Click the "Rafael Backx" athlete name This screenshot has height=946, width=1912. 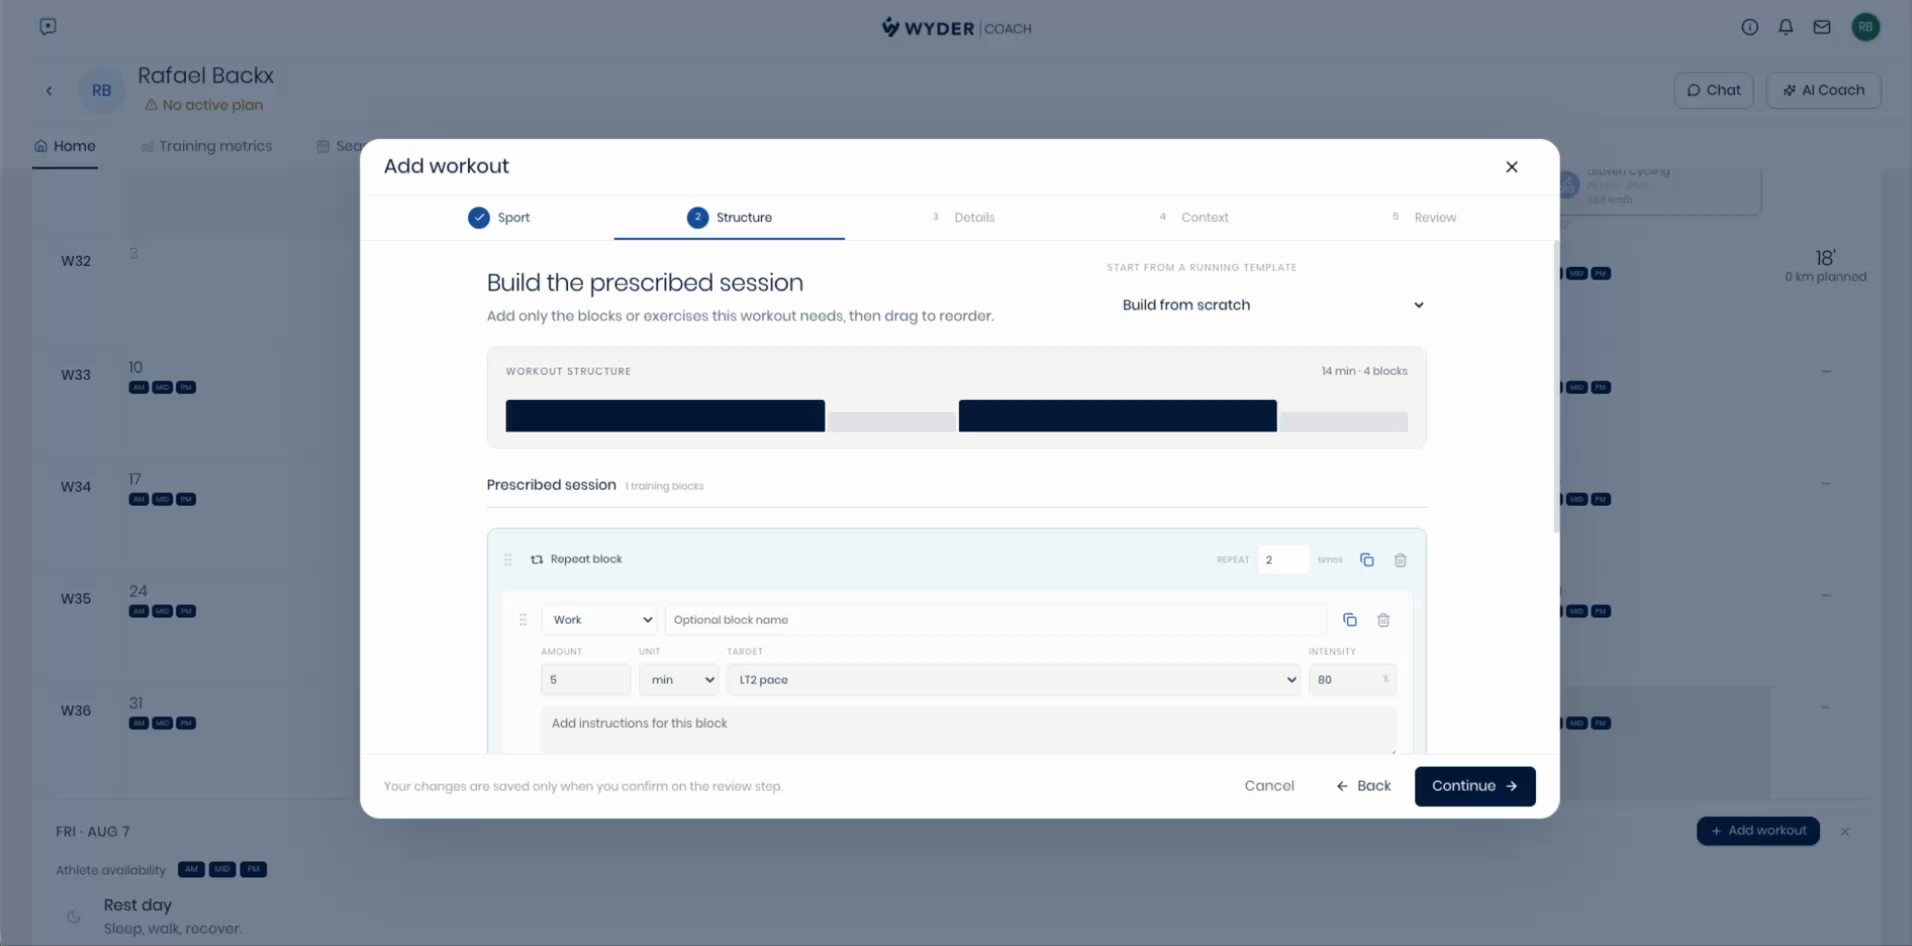click(206, 76)
